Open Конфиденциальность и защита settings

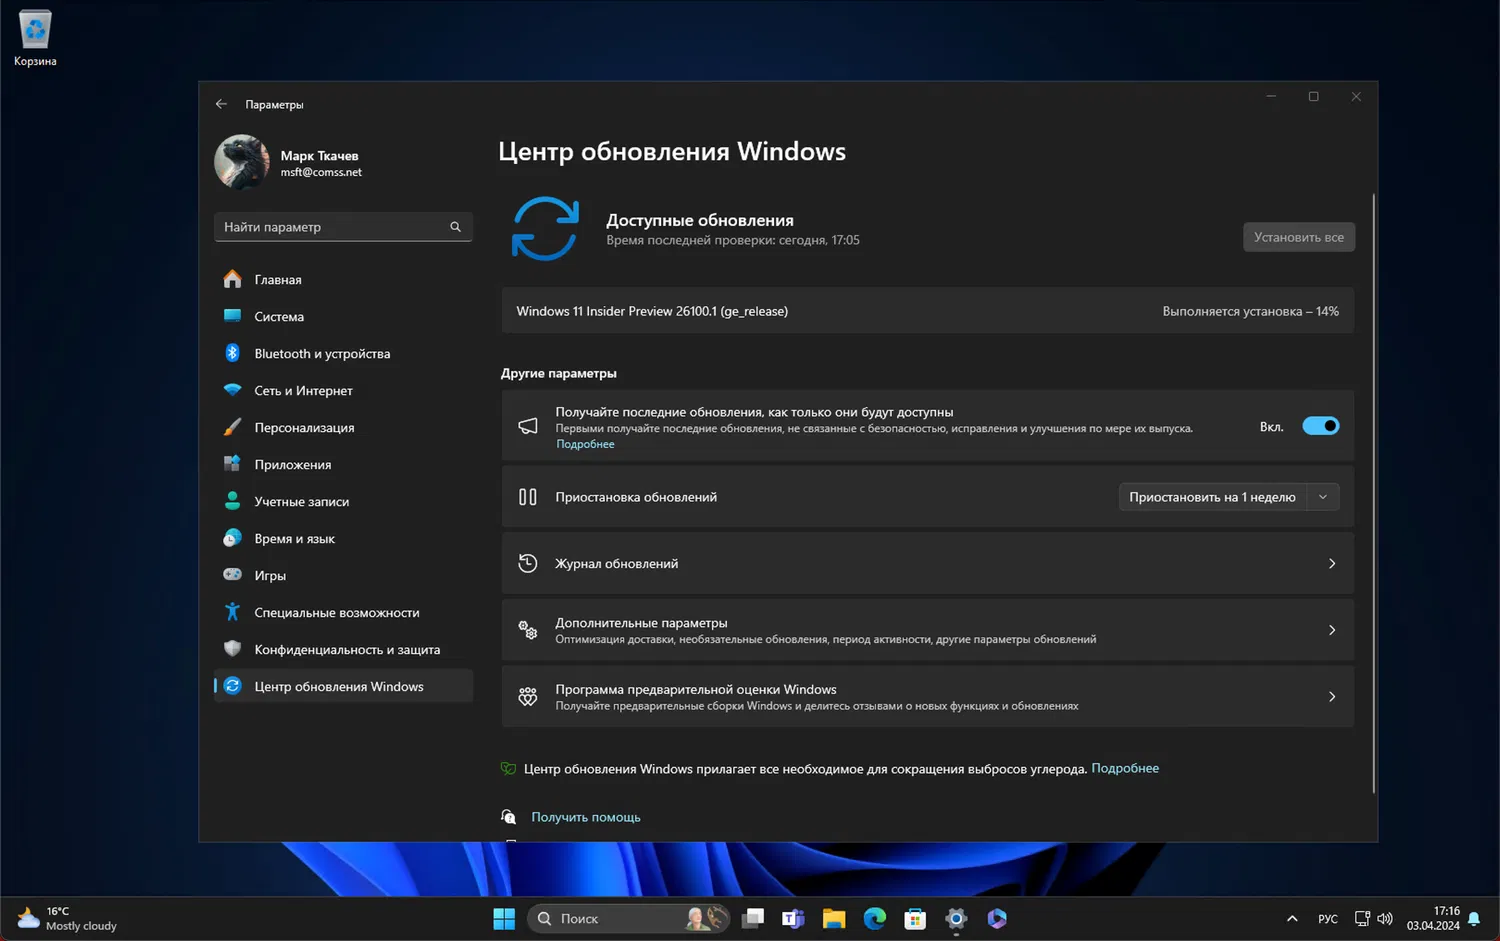[x=347, y=649]
